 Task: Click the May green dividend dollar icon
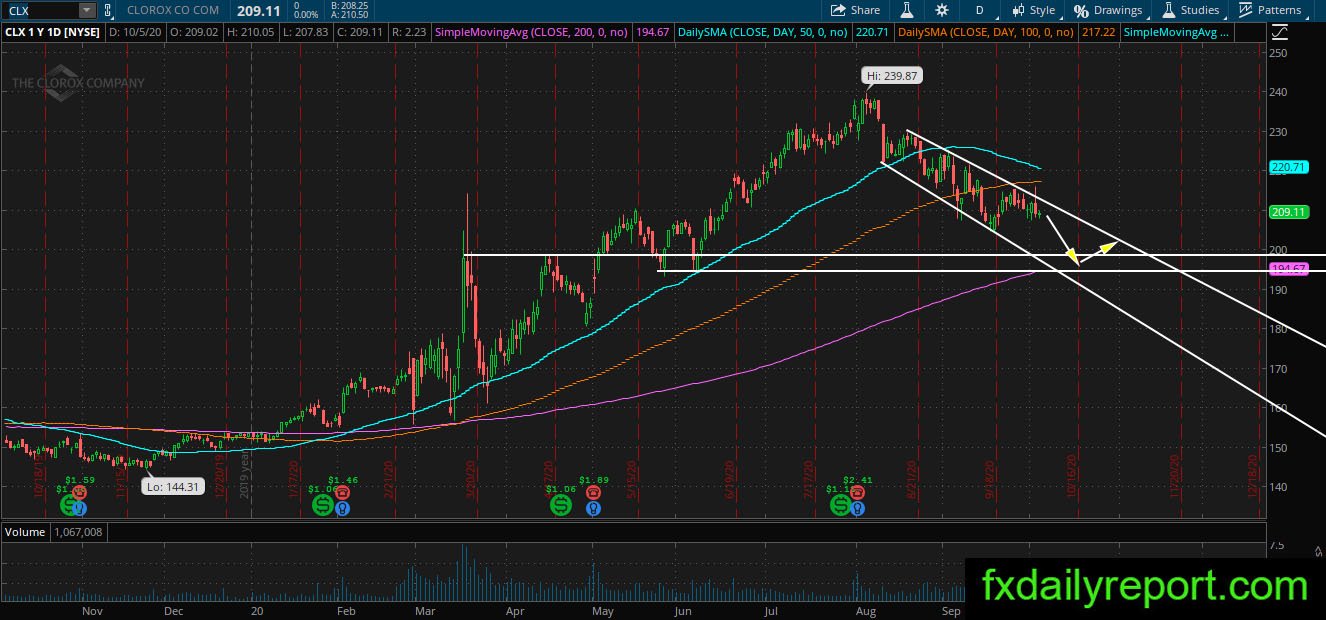pyautogui.click(x=561, y=505)
